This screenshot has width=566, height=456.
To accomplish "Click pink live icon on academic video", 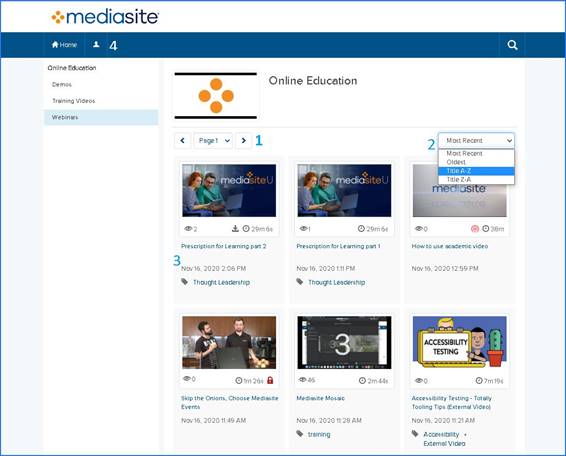I will pos(475,229).
